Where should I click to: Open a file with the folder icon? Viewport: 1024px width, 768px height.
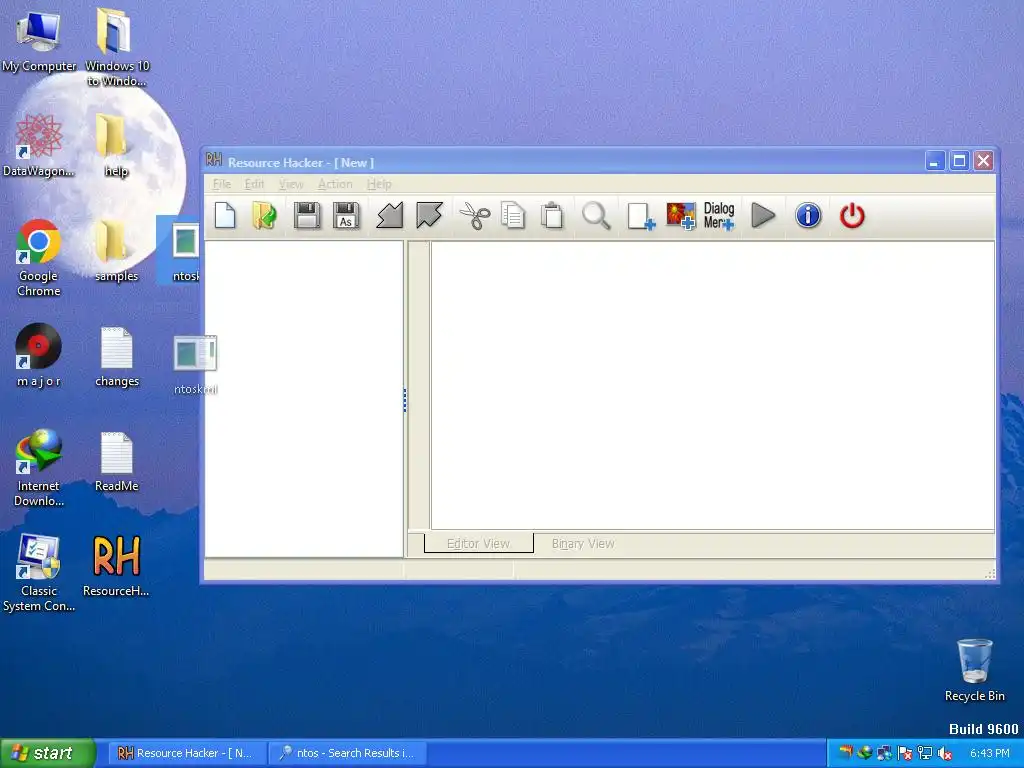[264, 216]
